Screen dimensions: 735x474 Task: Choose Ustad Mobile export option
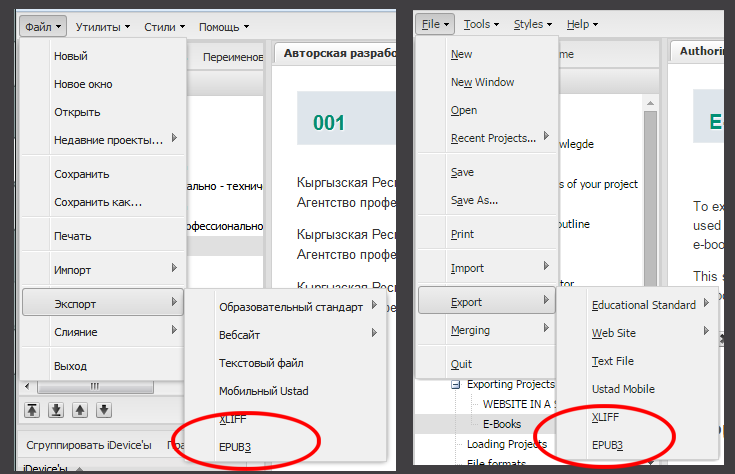[x=638, y=389]
